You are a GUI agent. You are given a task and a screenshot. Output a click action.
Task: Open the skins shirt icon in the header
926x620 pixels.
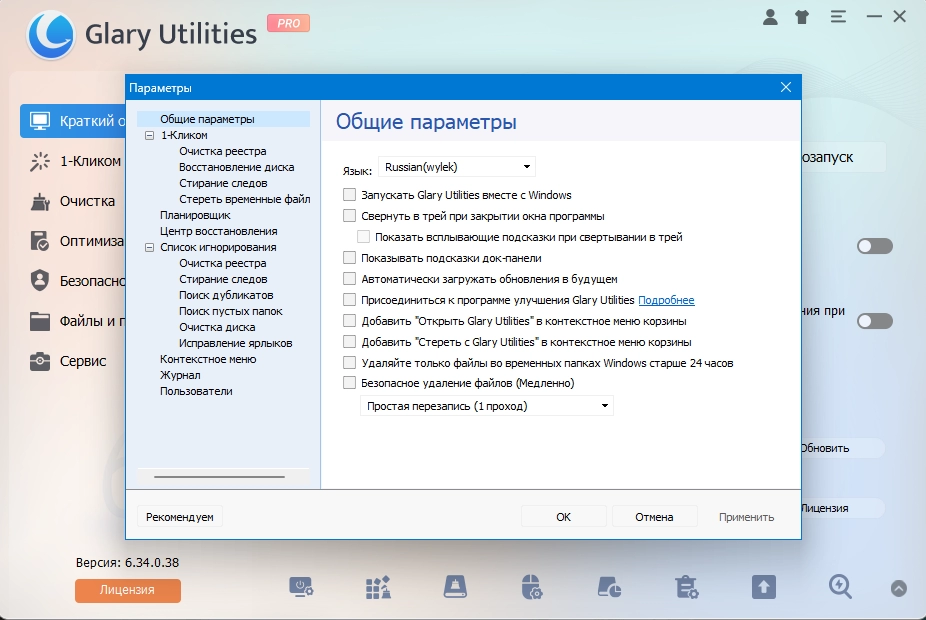point(802,17)
